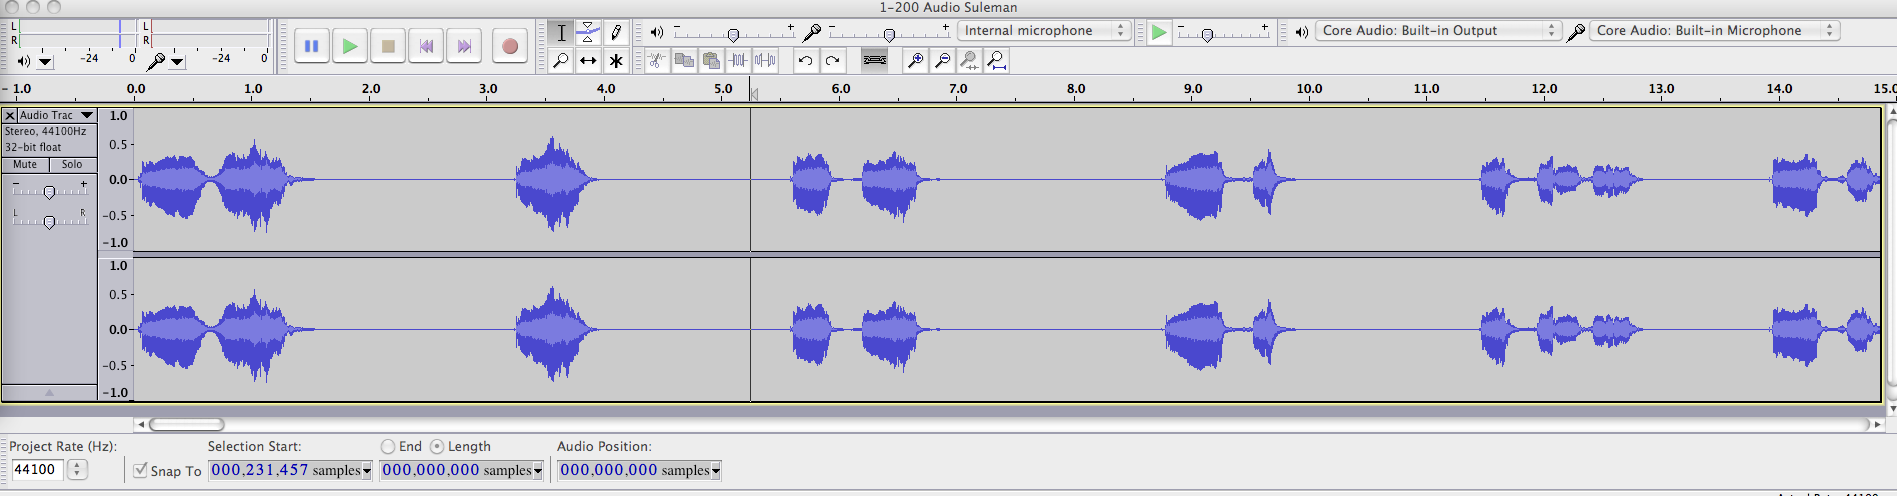The width and height of the screenshot is (1897, 496).
Task: Click the input volume slider handle
Action: tap(889, 35)
